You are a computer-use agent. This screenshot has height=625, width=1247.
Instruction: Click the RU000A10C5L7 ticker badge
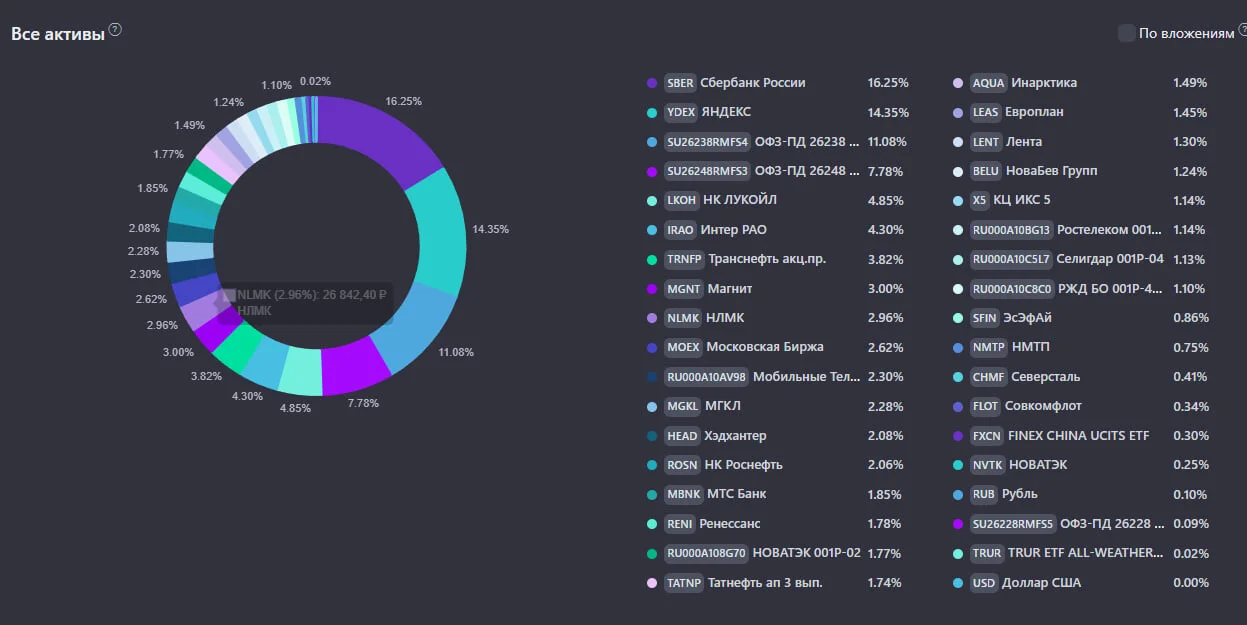(1011, 259)
